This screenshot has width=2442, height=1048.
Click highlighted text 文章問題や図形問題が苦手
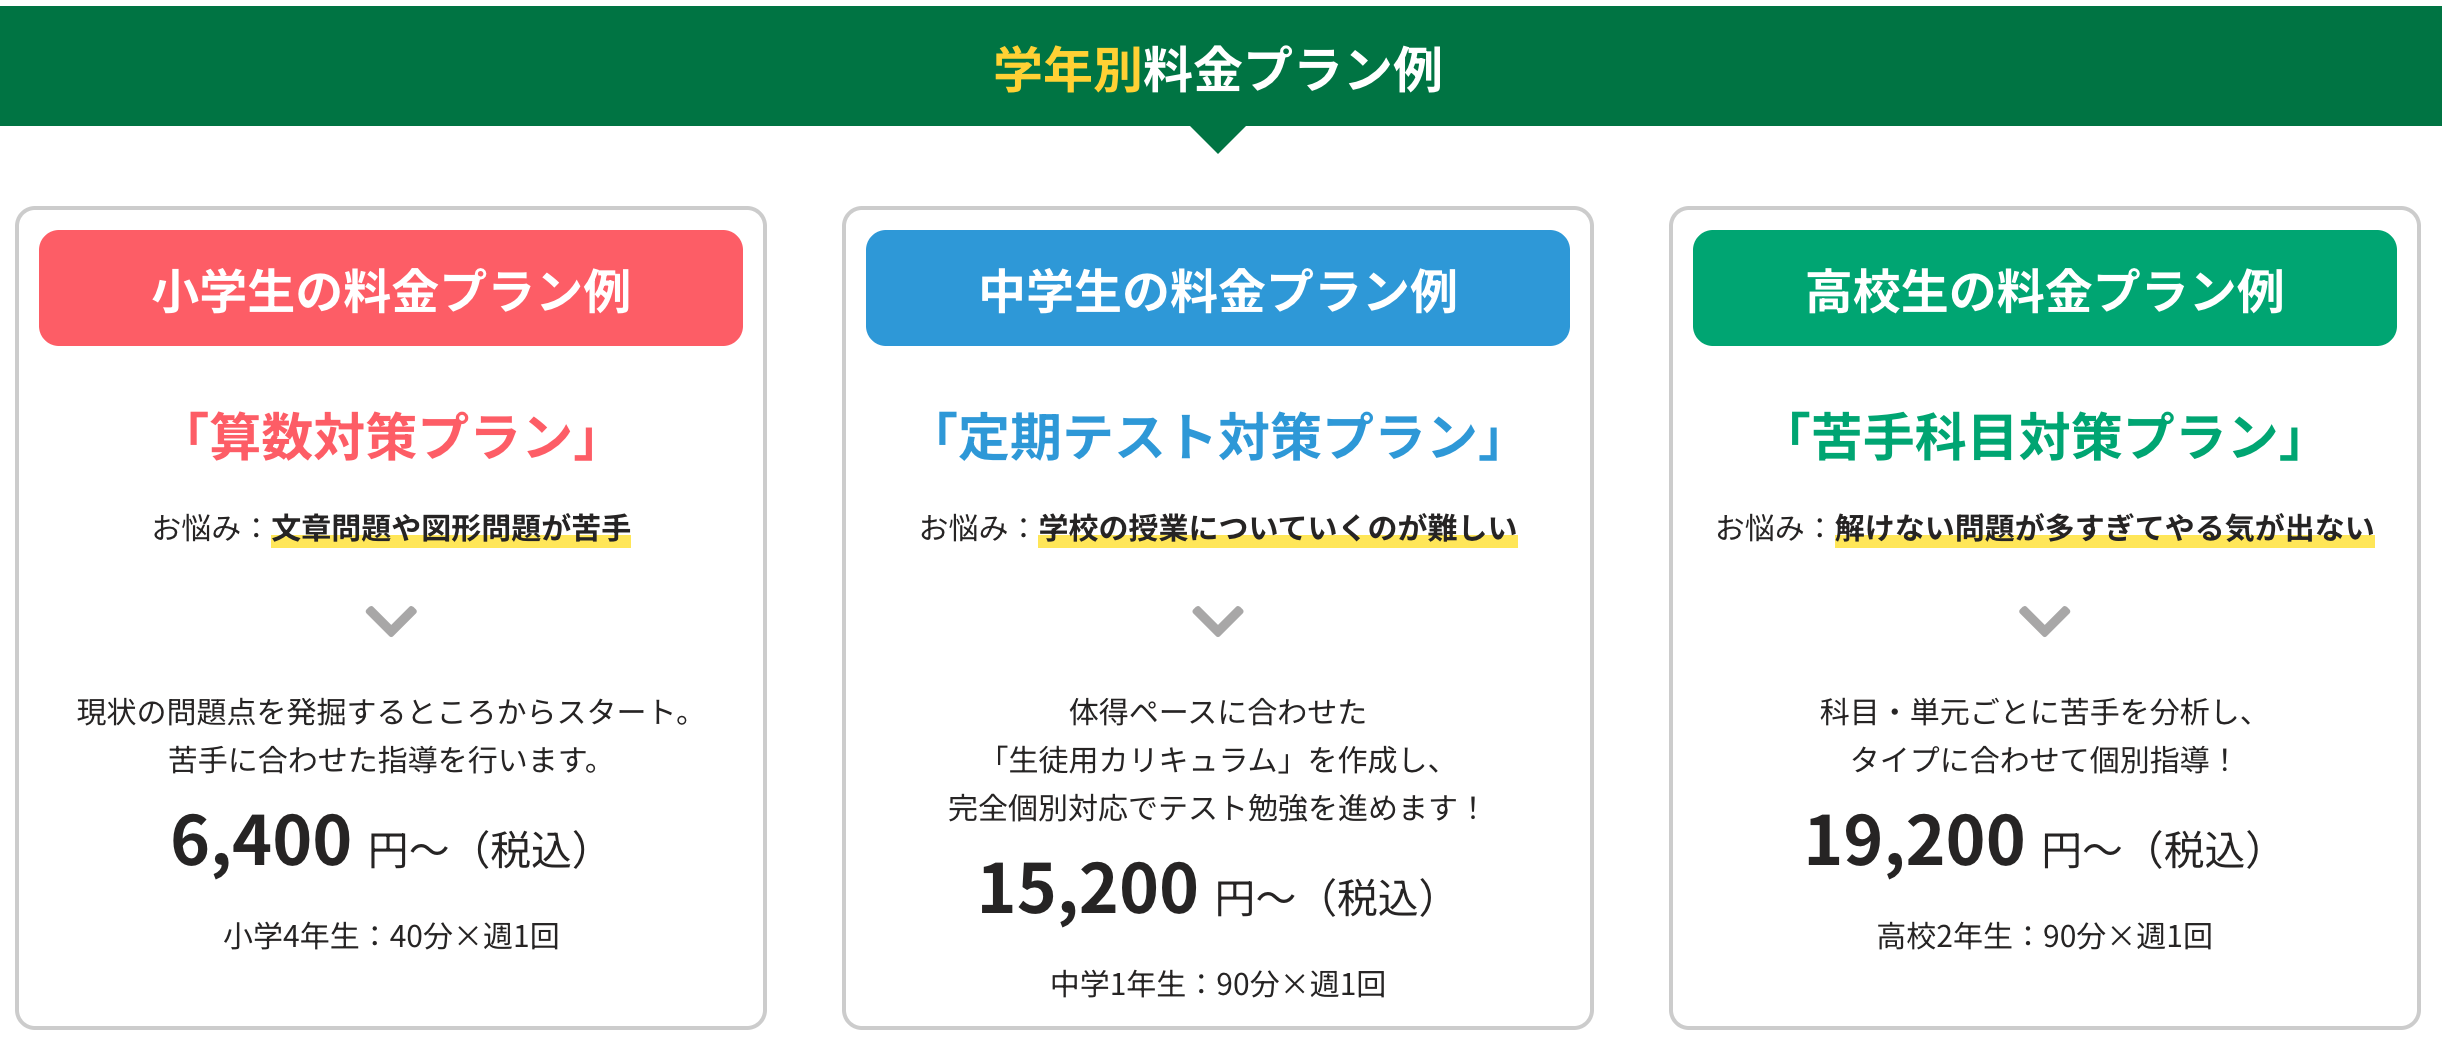click(451, 527)
